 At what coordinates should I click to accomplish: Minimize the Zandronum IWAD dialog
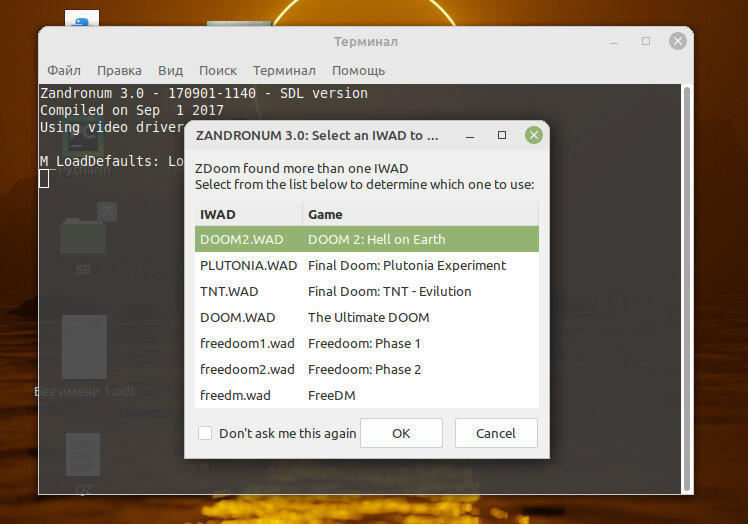click(x=470, y=137)
